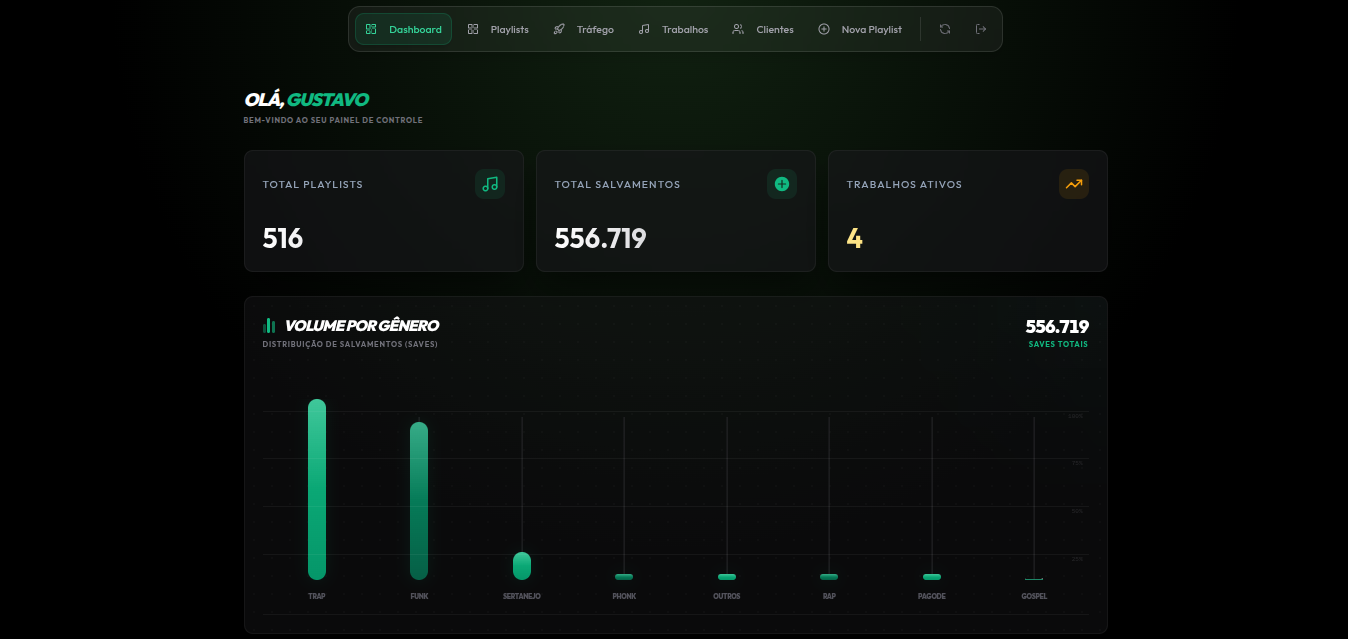Go to the Tráfego tab
1348x639 pixels.
pyautogui.click(x=584, y=29)
